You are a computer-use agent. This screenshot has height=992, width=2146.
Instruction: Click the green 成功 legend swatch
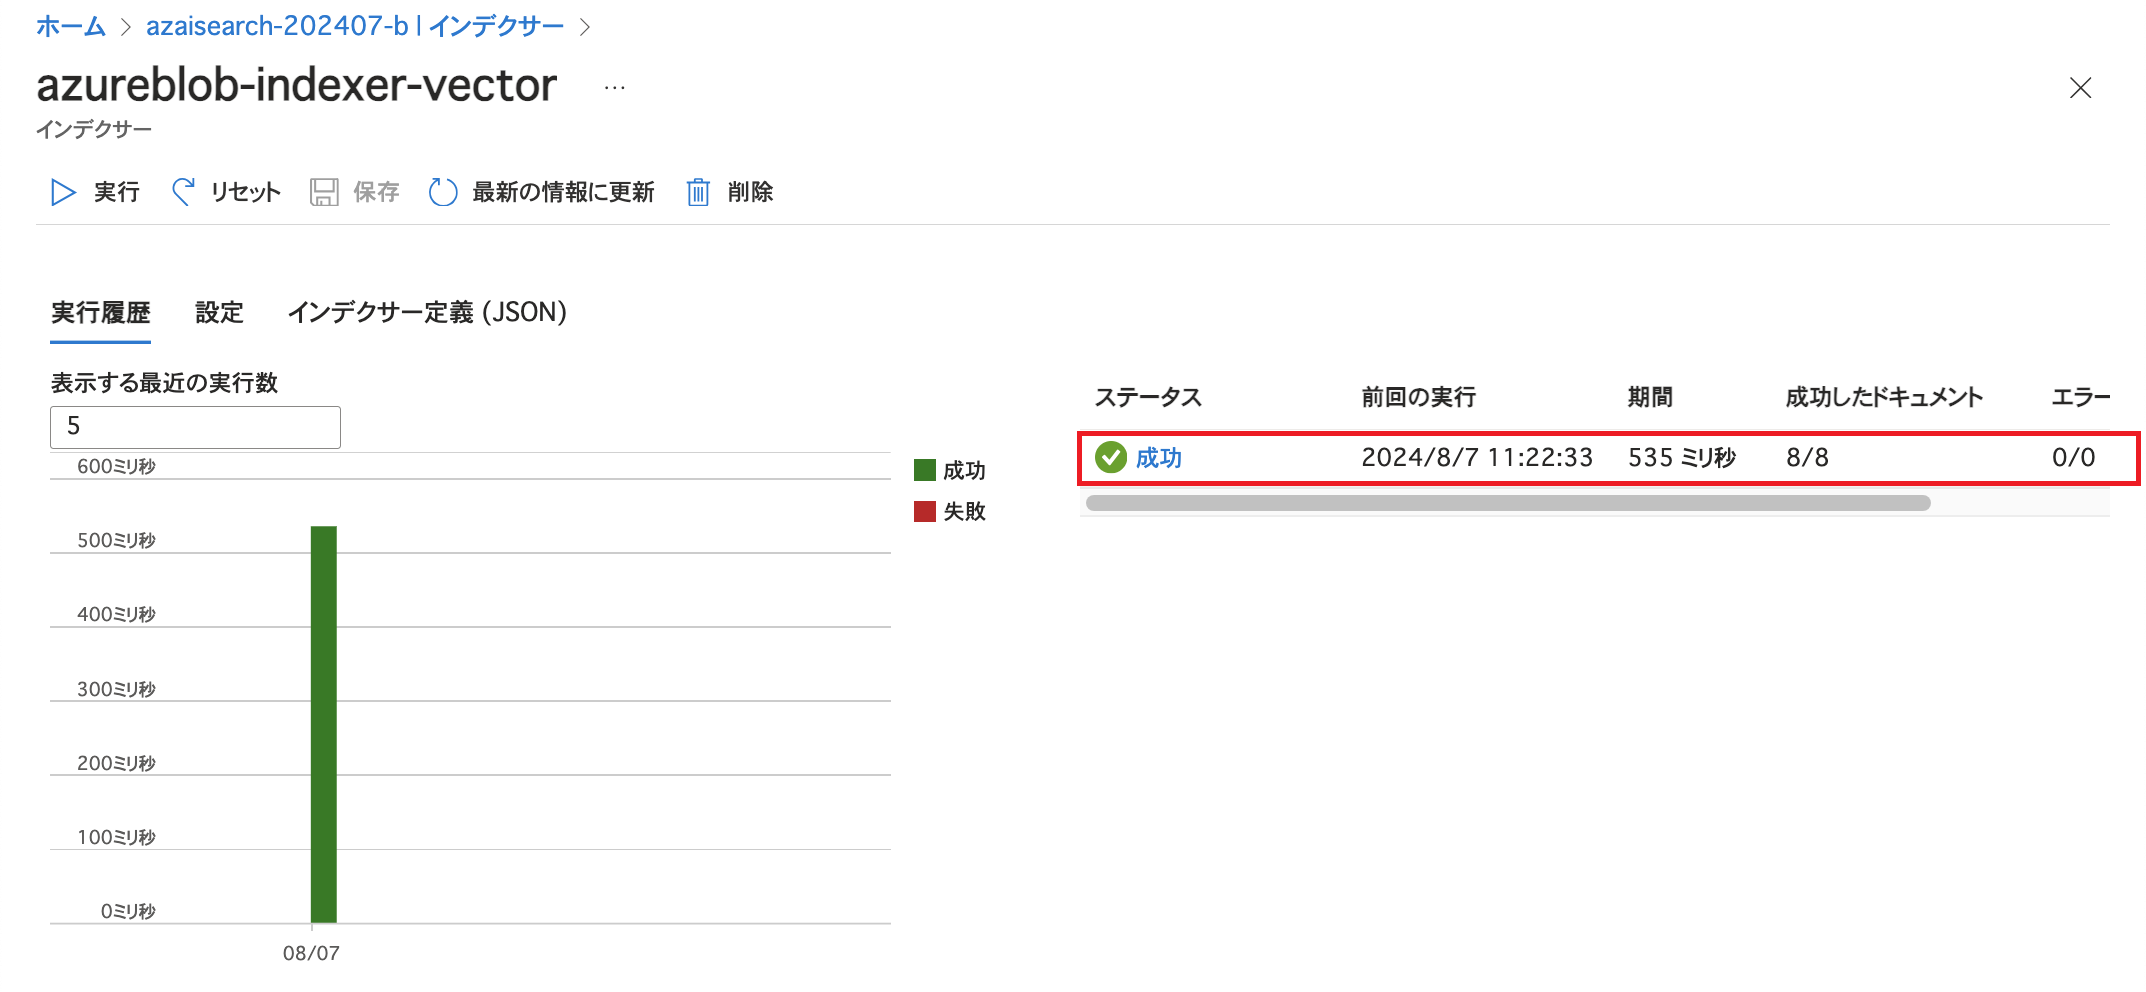coord(925,470)
